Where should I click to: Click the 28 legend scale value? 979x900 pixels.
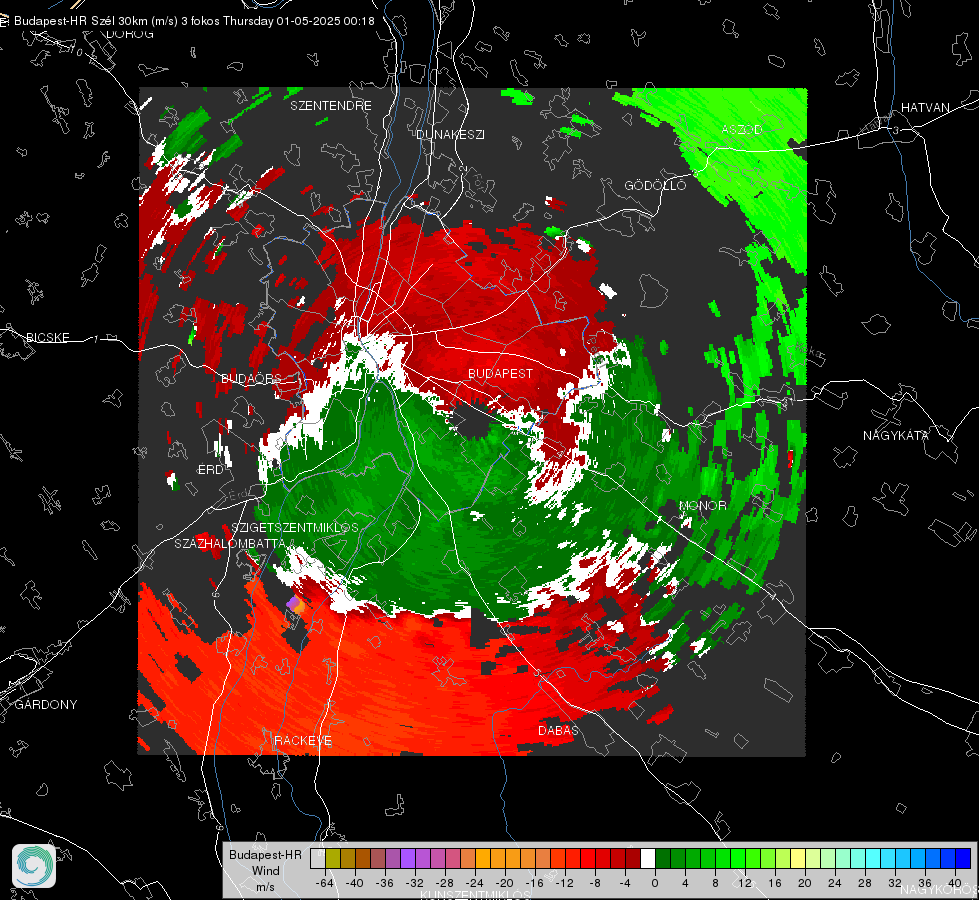(865, 883)
